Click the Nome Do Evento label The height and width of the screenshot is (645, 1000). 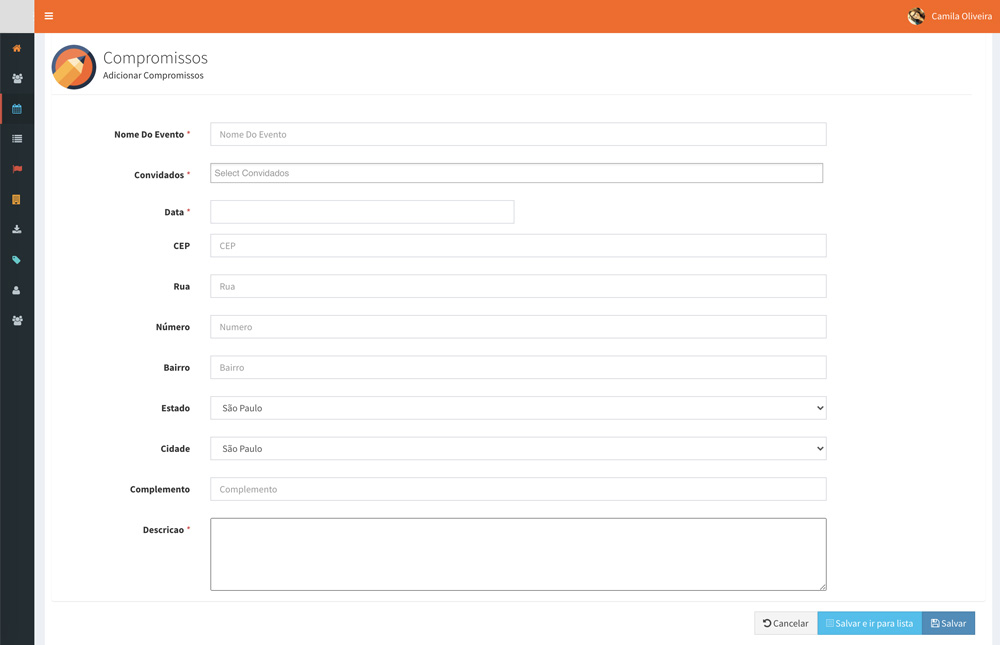click(149, 135)
